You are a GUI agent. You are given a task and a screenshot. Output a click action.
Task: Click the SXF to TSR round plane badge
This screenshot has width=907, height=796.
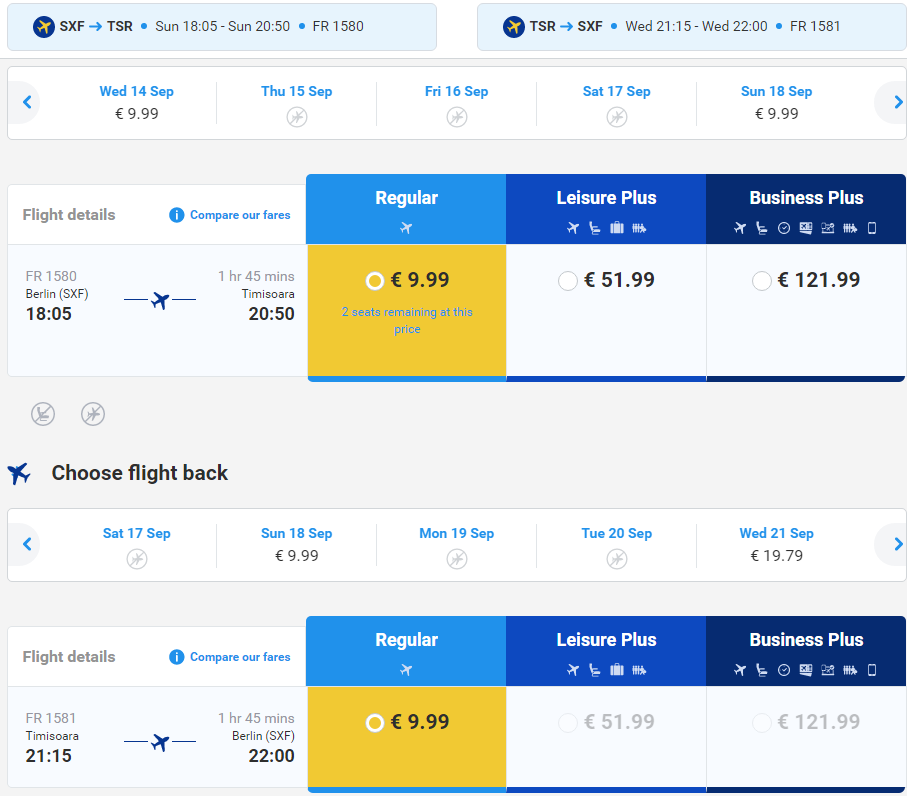click(x=43, y=27)
